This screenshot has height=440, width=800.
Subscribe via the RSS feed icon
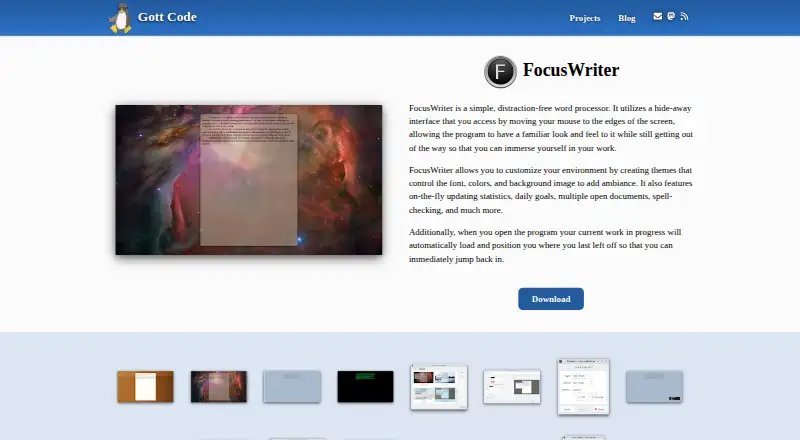[x=684, y=16]
